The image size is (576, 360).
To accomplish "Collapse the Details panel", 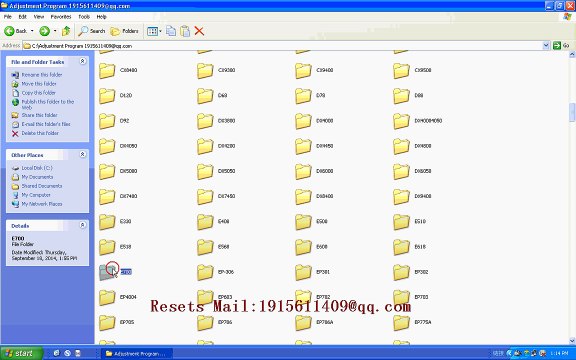I will click(x=83, y=225).
